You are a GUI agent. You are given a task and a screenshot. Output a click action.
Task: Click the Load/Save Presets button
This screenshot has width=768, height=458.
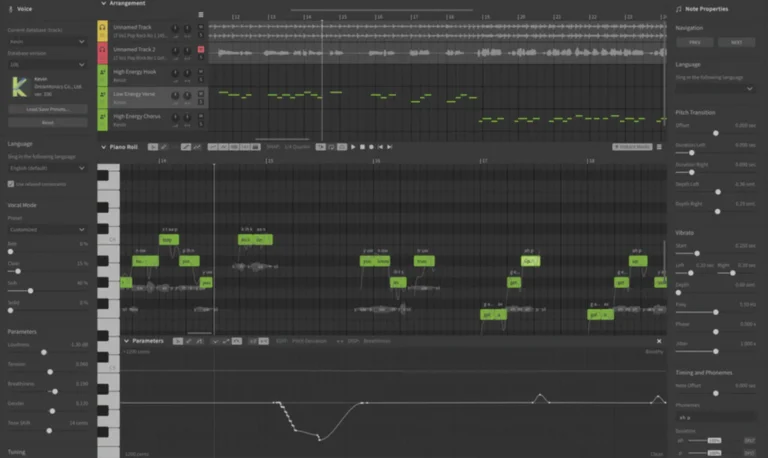click(47, 108)
